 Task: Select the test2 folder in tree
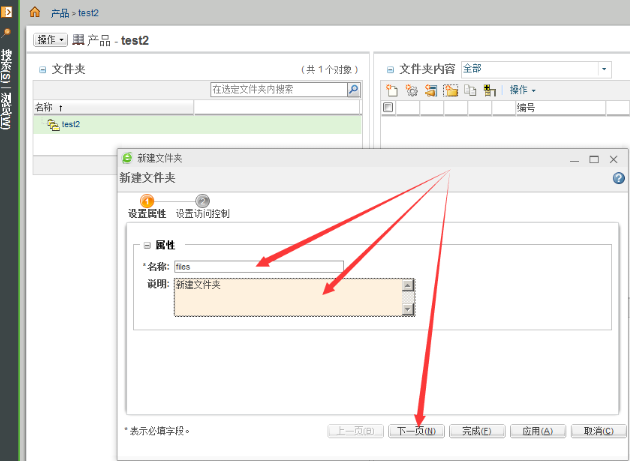click(70, 124)
